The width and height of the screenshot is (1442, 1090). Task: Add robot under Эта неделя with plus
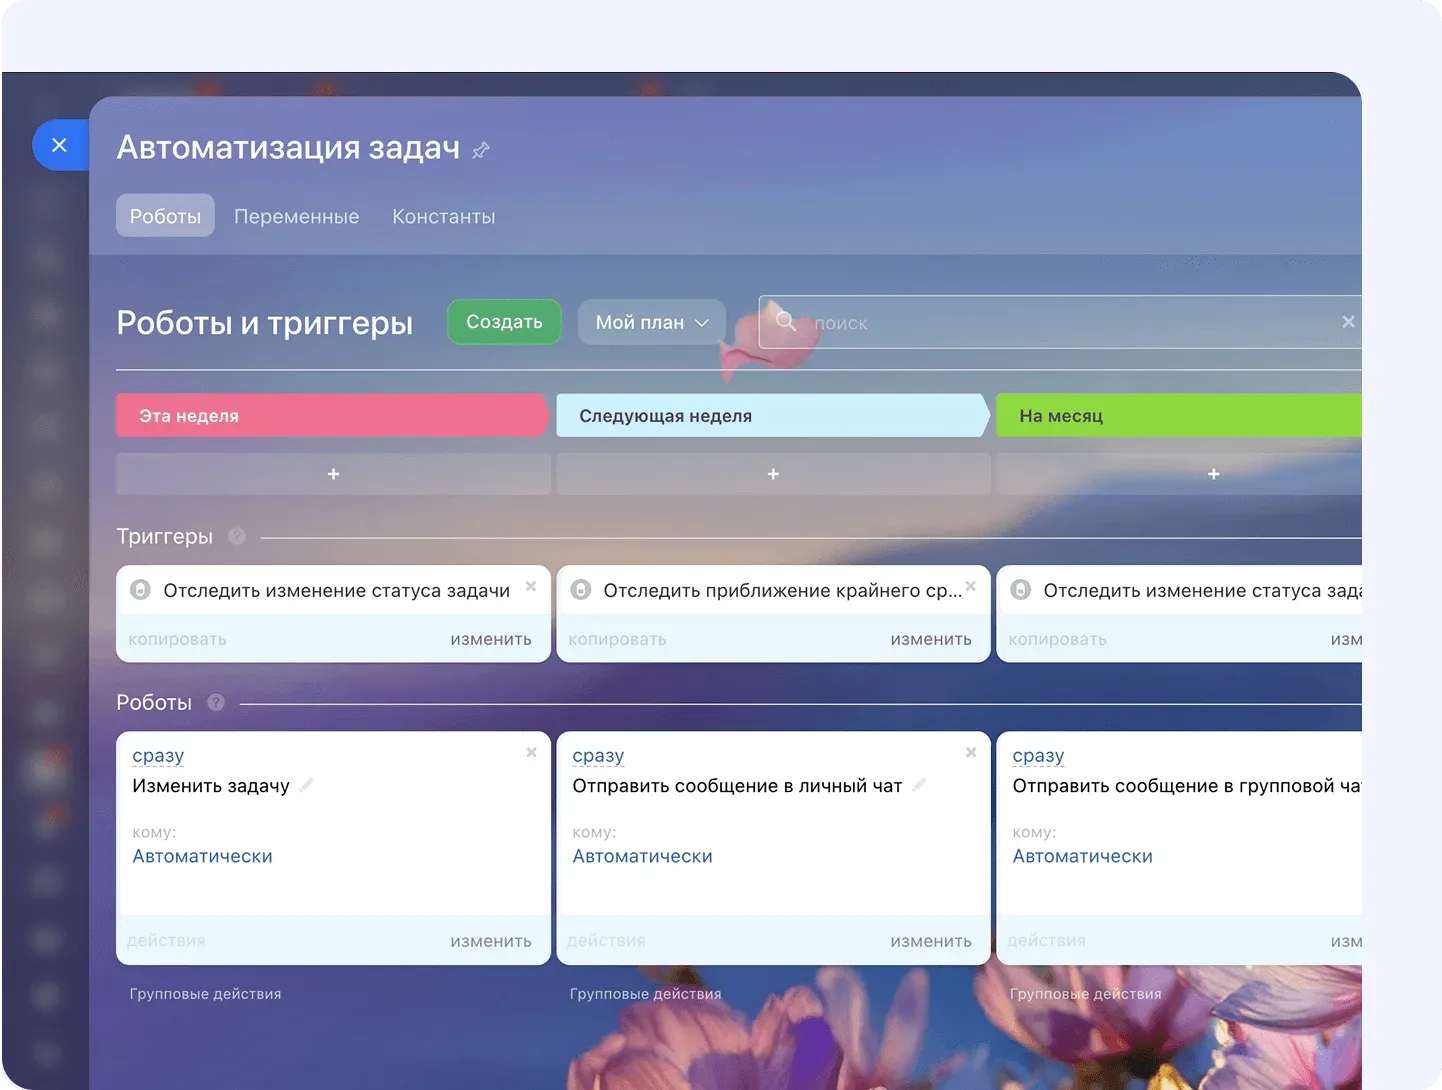333,474
